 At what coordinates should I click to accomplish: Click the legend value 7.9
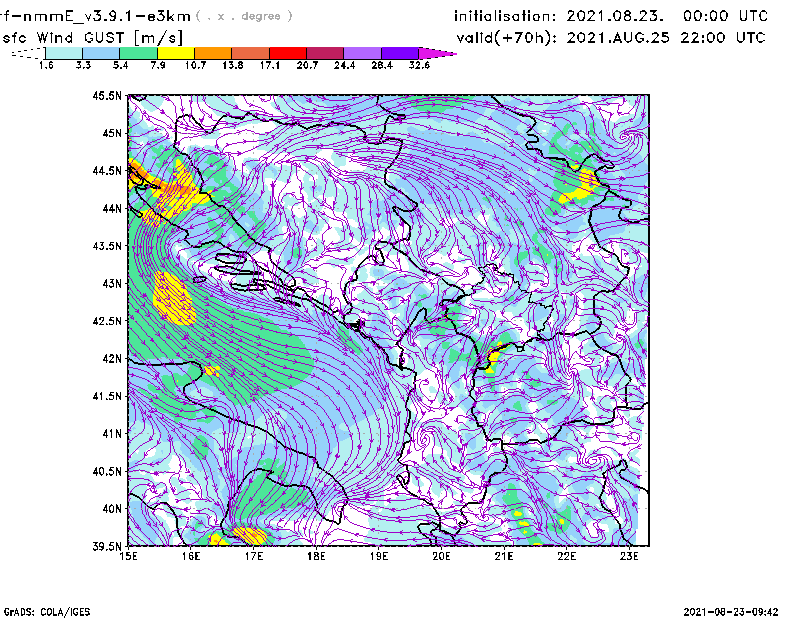[158, 65]
